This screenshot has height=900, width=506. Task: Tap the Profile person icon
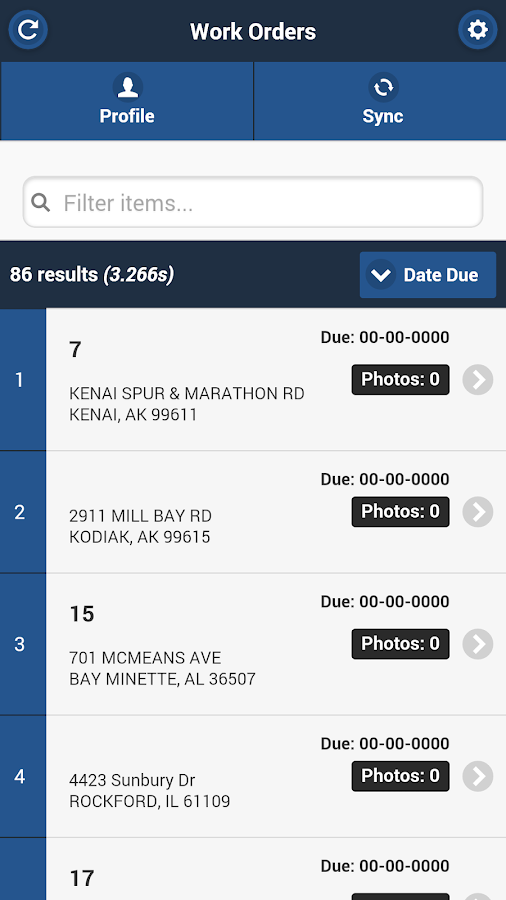click(127, 87)
